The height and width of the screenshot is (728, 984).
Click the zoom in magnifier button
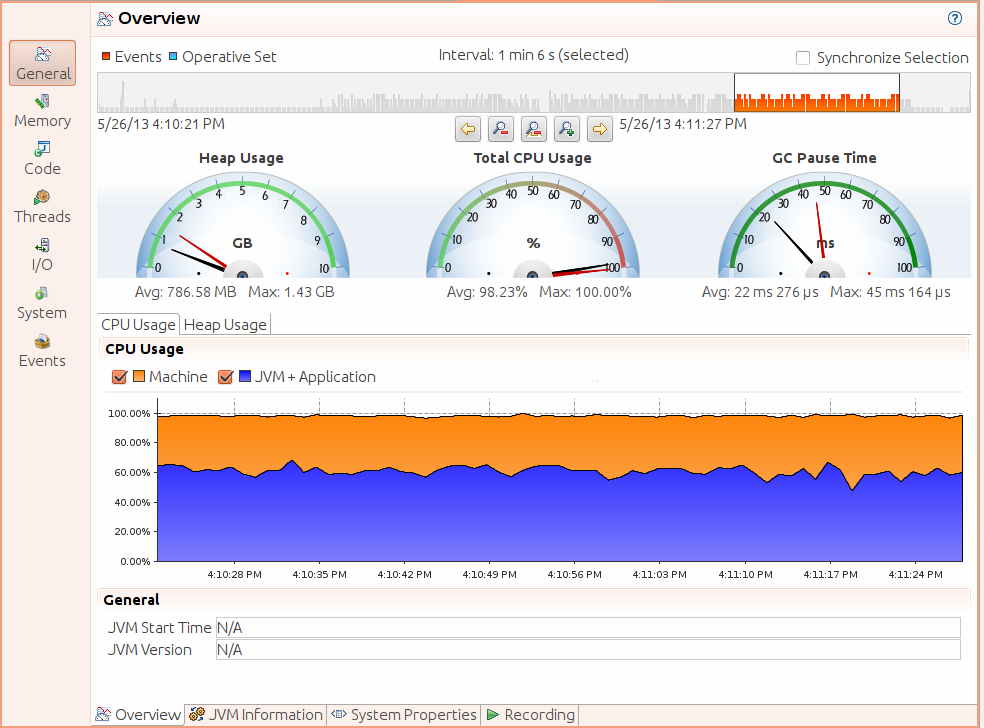tap(567, 129)
